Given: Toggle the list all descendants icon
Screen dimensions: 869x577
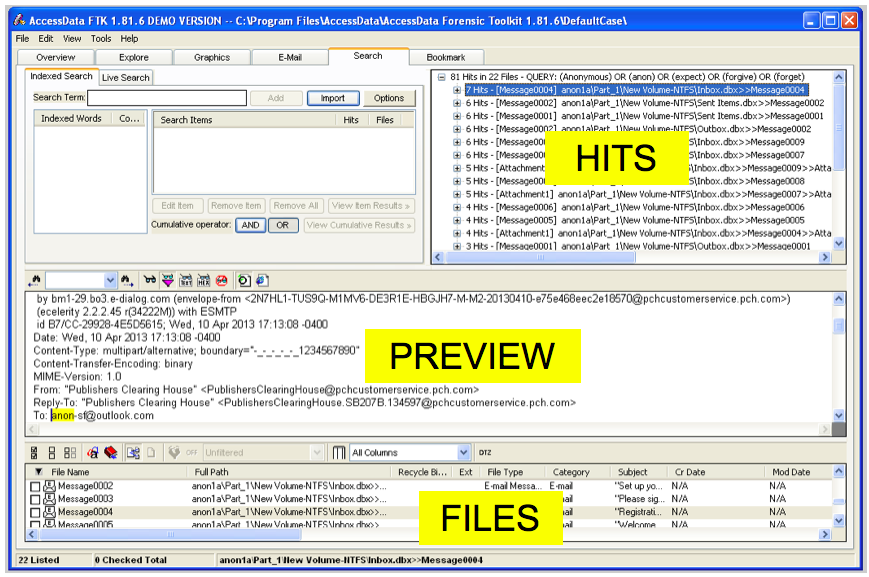Looking at the screenshot, I should tap(133, 453).
